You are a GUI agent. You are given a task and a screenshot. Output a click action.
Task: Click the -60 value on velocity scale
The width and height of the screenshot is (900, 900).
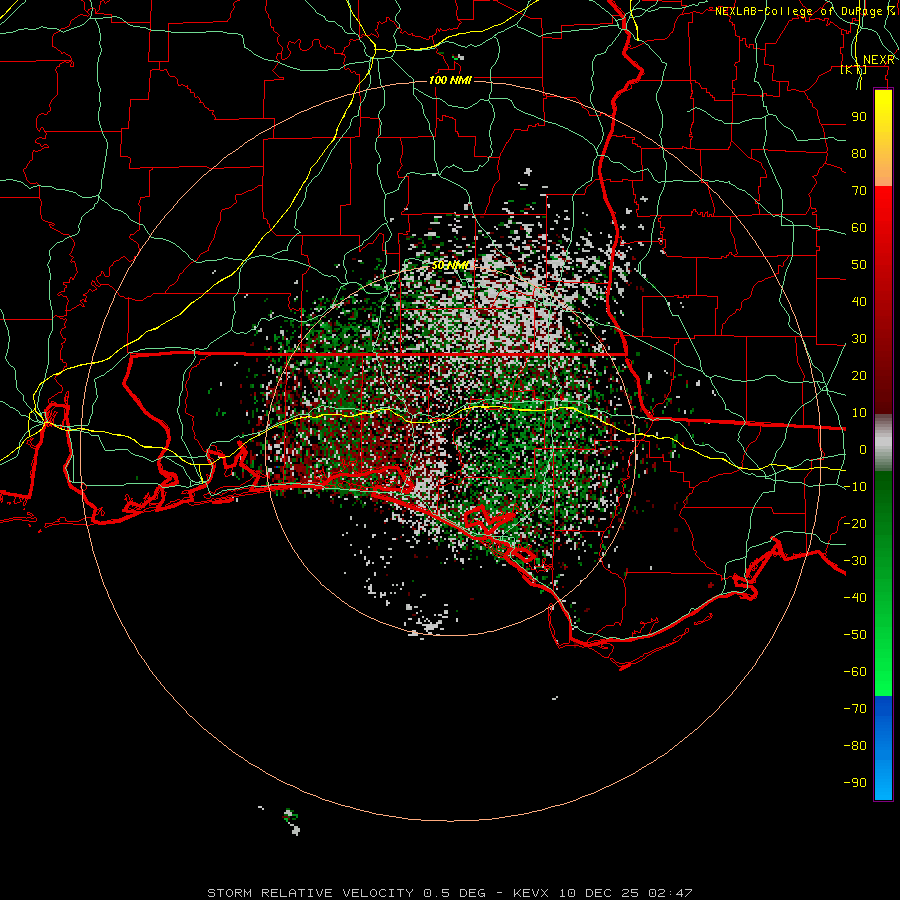pyautogui.click(x=855, y=672)
